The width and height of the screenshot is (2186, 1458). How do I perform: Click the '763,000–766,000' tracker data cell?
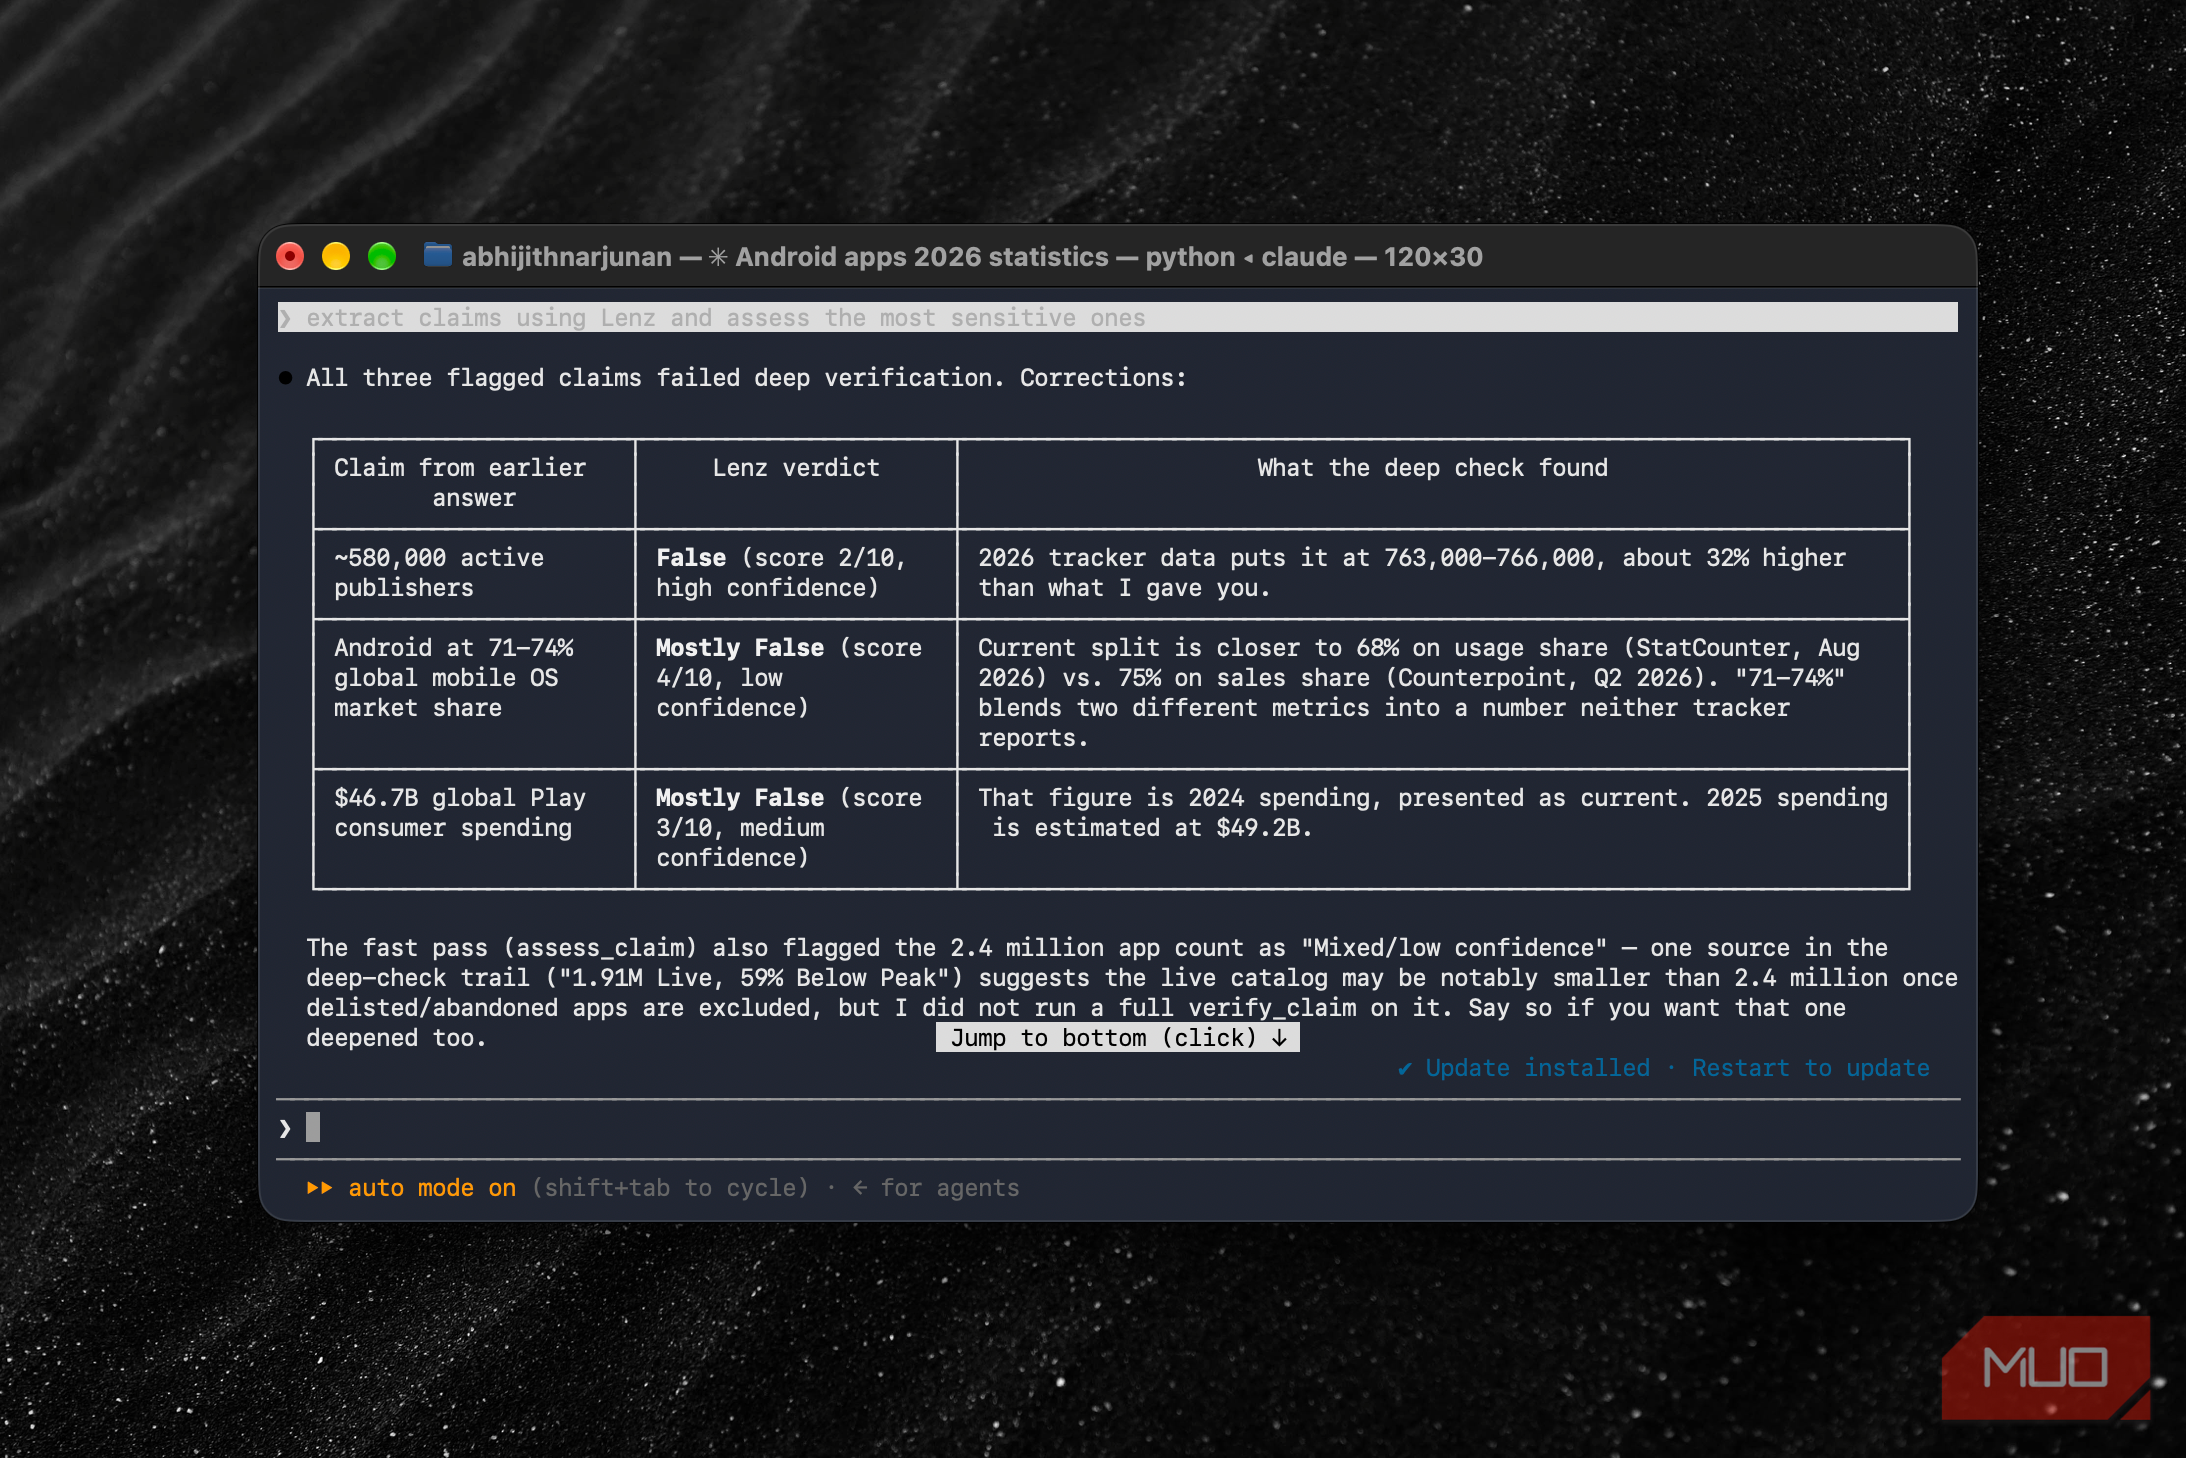(x=1433, y=573)
